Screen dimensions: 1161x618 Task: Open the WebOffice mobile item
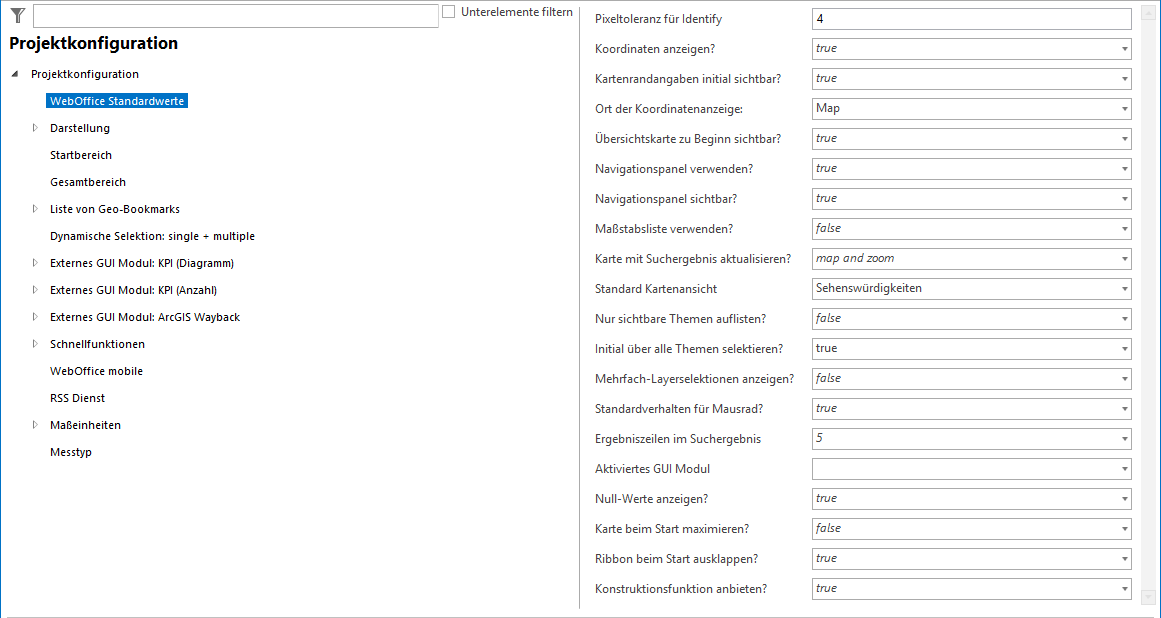[96, 371]
